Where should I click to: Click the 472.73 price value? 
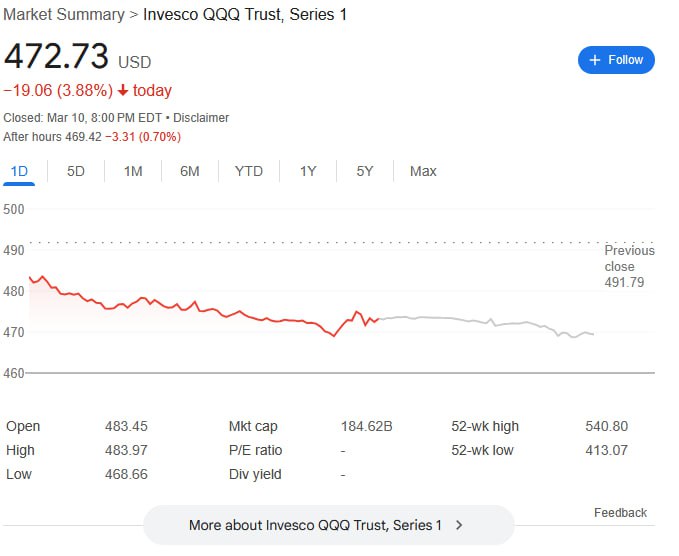pos(57,56)
